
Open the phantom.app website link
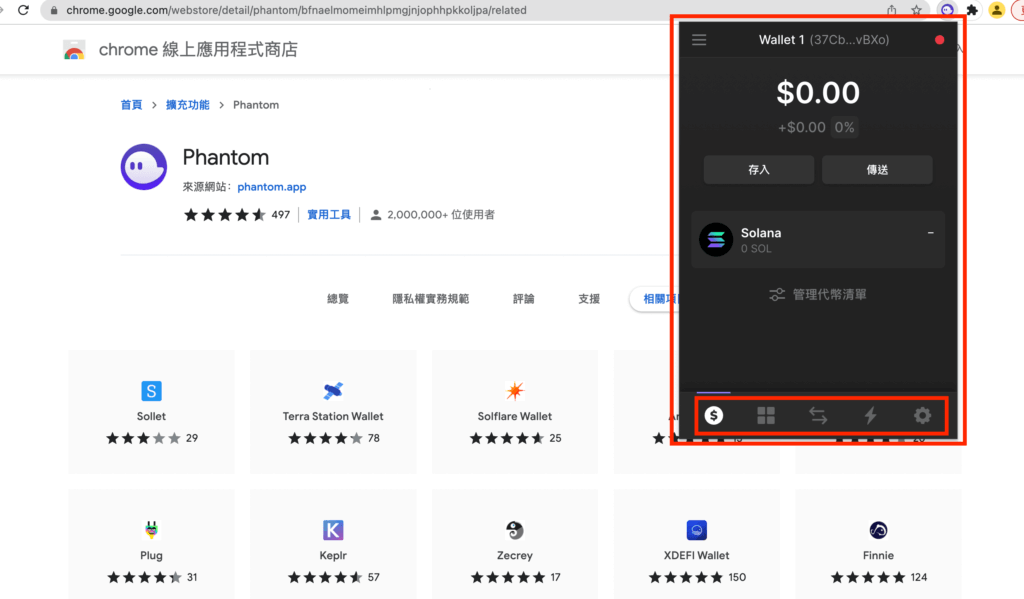click(271, 186)
